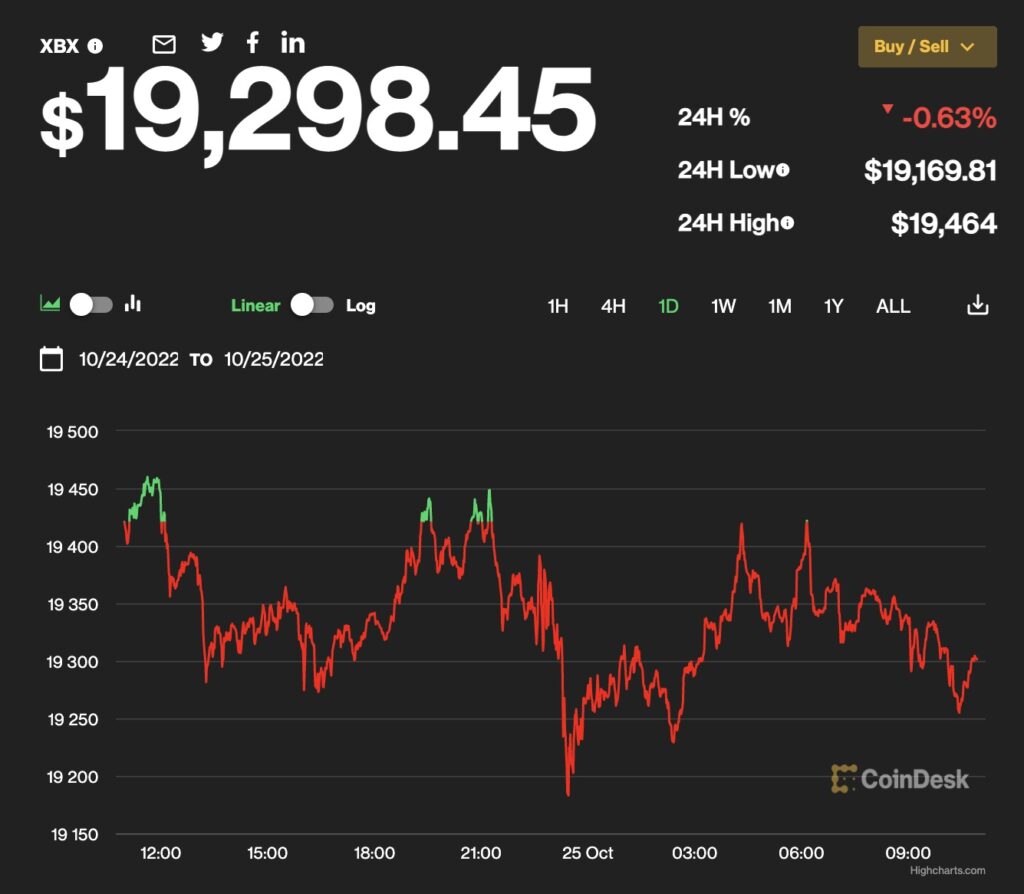1024x894 pixels.
Task: Select the 1W time range
Action: [724, 306]
